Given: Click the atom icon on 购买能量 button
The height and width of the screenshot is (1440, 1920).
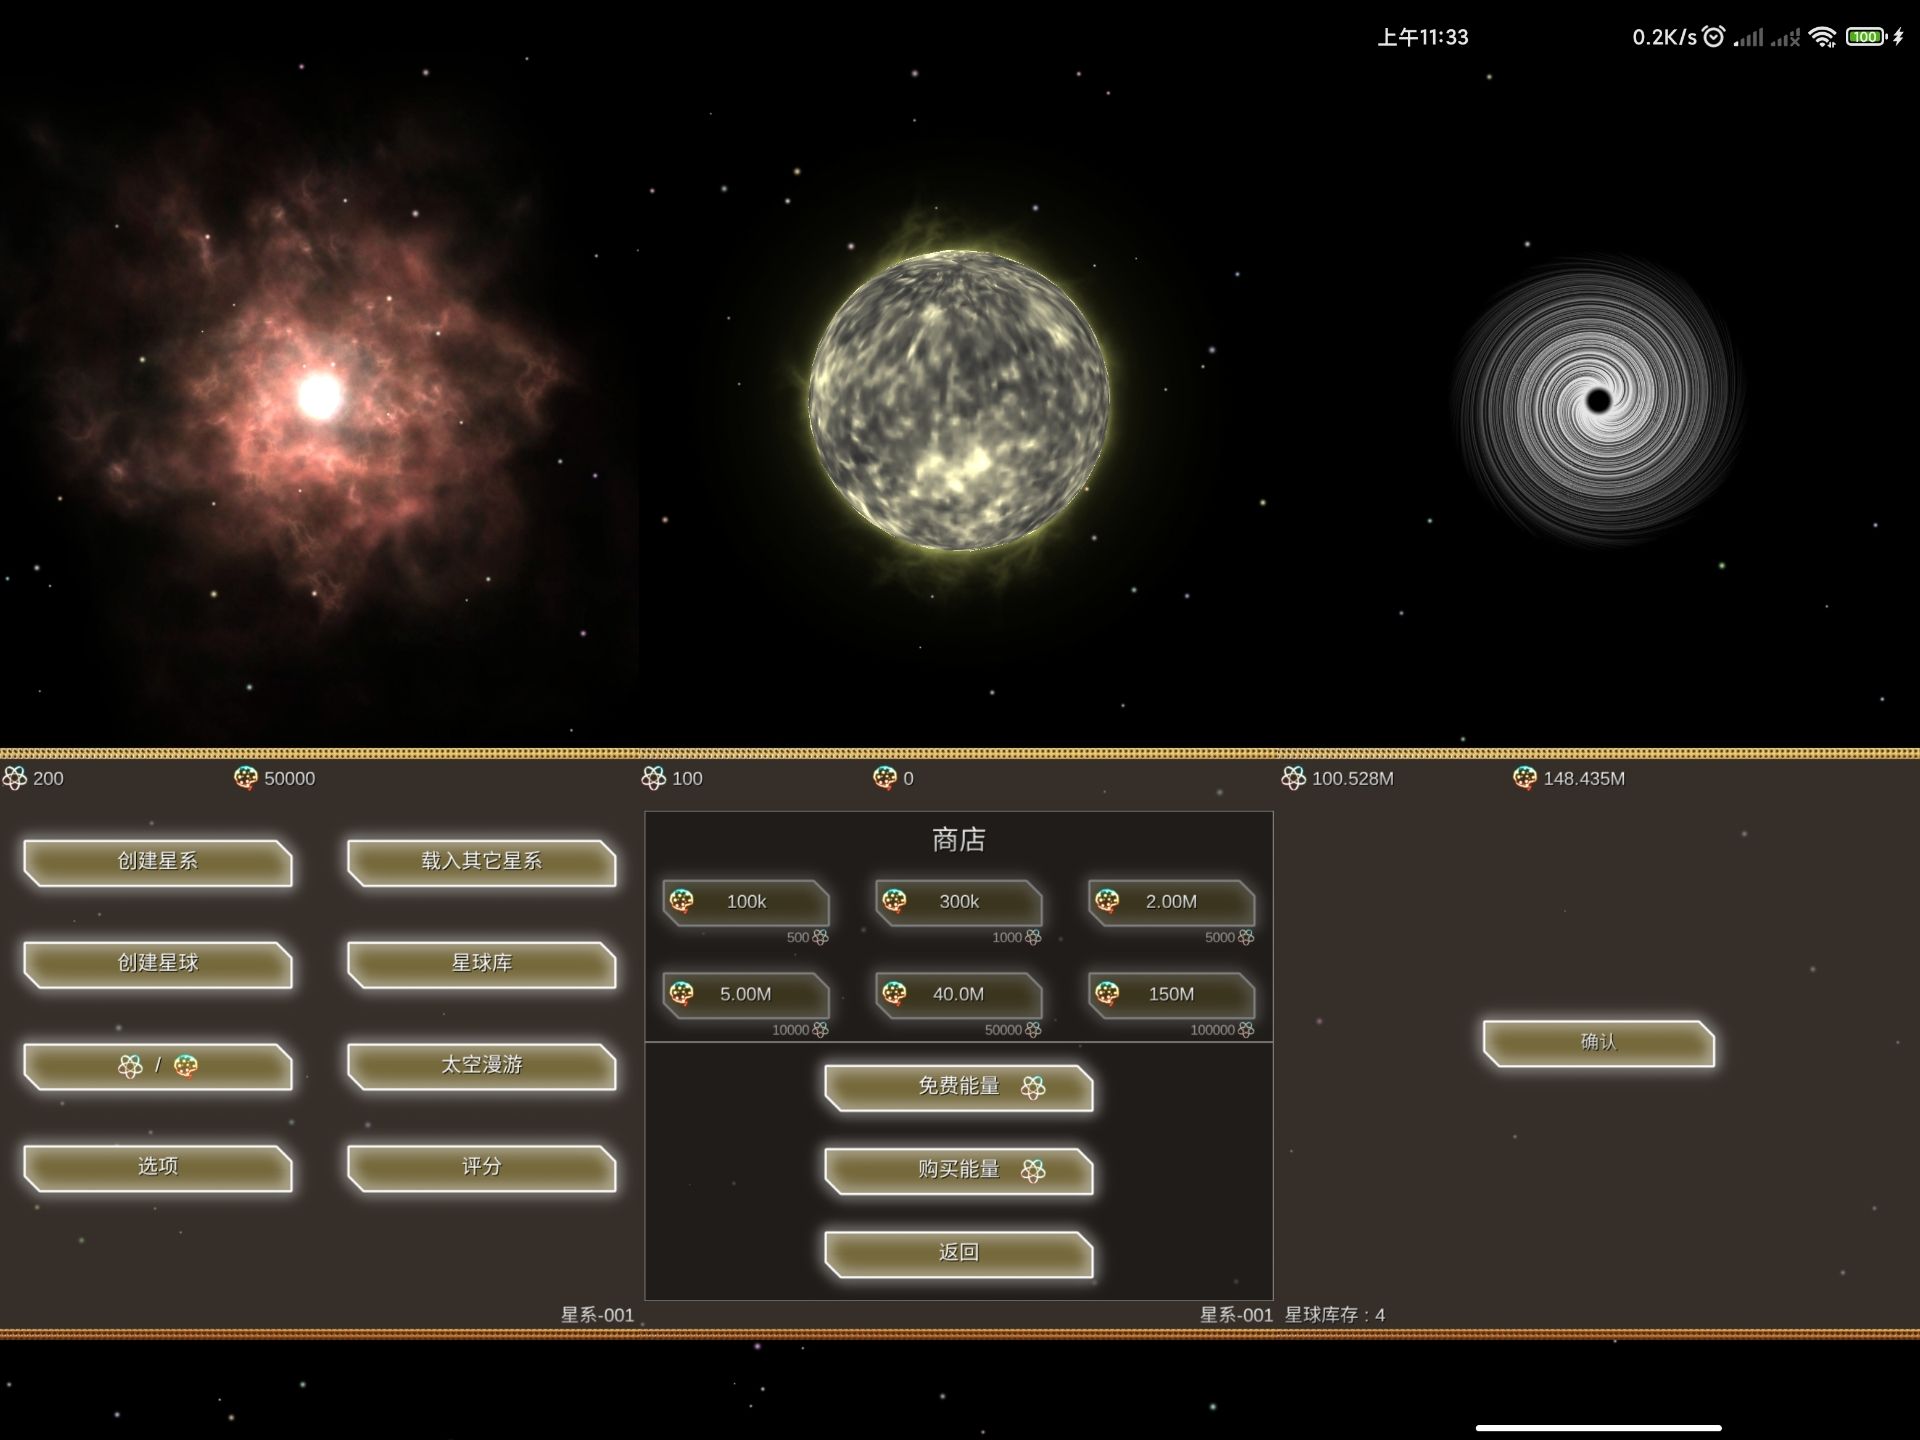Looking at the screenshot, I should click(1033, 1170).
